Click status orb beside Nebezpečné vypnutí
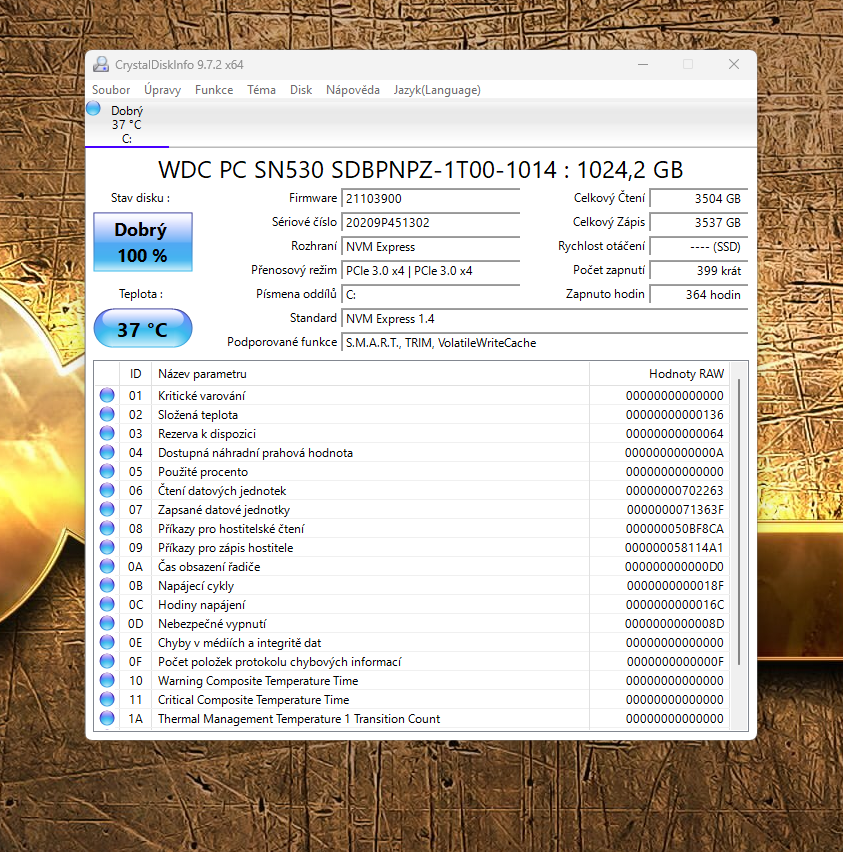The image size is (843, 852). pos(107,624)
